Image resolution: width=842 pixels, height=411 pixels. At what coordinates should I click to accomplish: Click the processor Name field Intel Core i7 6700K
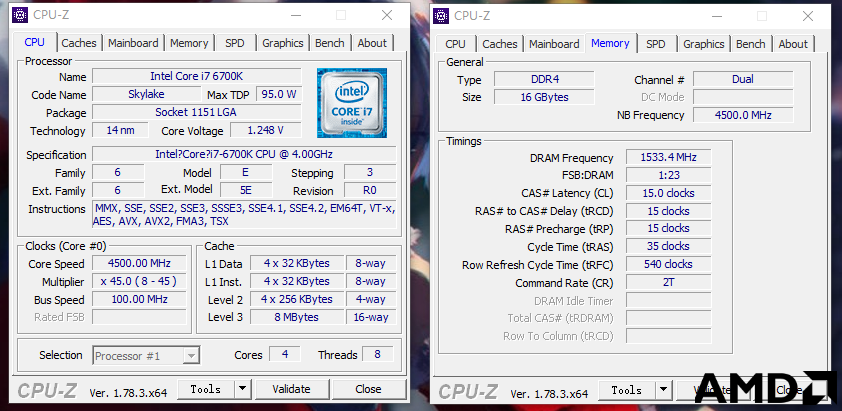(197, 76)
